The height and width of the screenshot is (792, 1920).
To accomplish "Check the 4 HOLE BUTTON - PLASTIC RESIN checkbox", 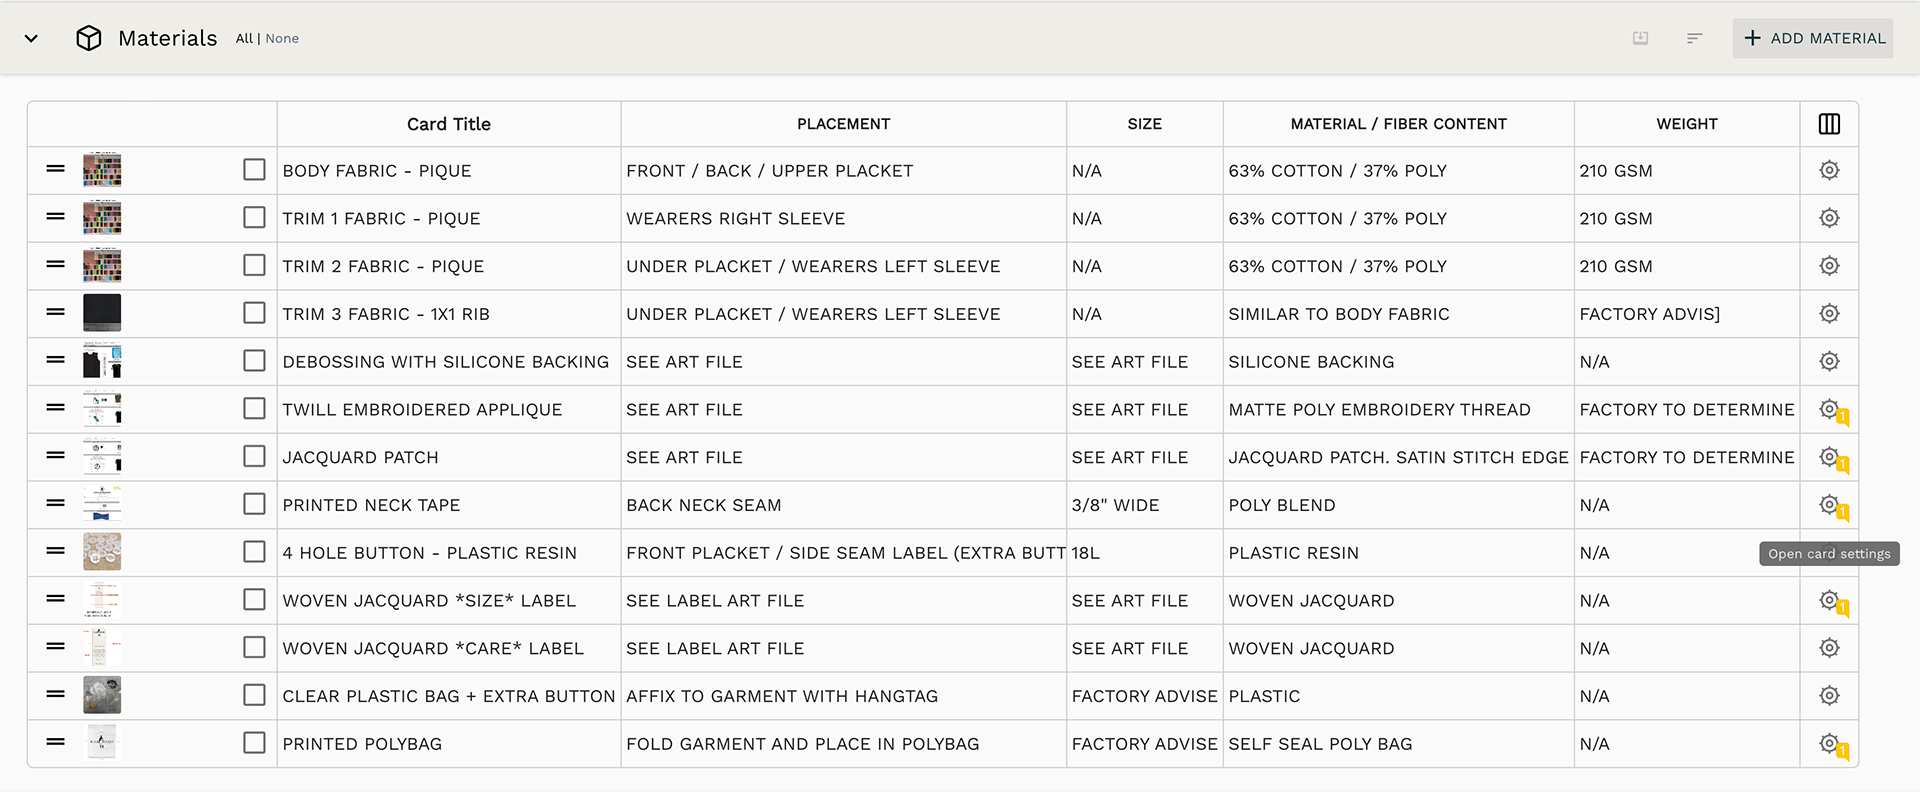I will (x=255, y=552).
